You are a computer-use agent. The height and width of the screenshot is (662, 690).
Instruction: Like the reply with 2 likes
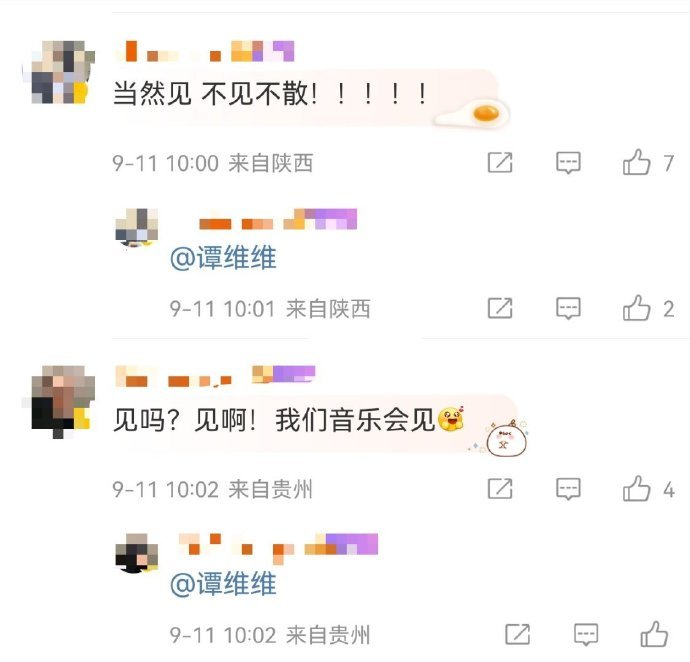(636, 307)
